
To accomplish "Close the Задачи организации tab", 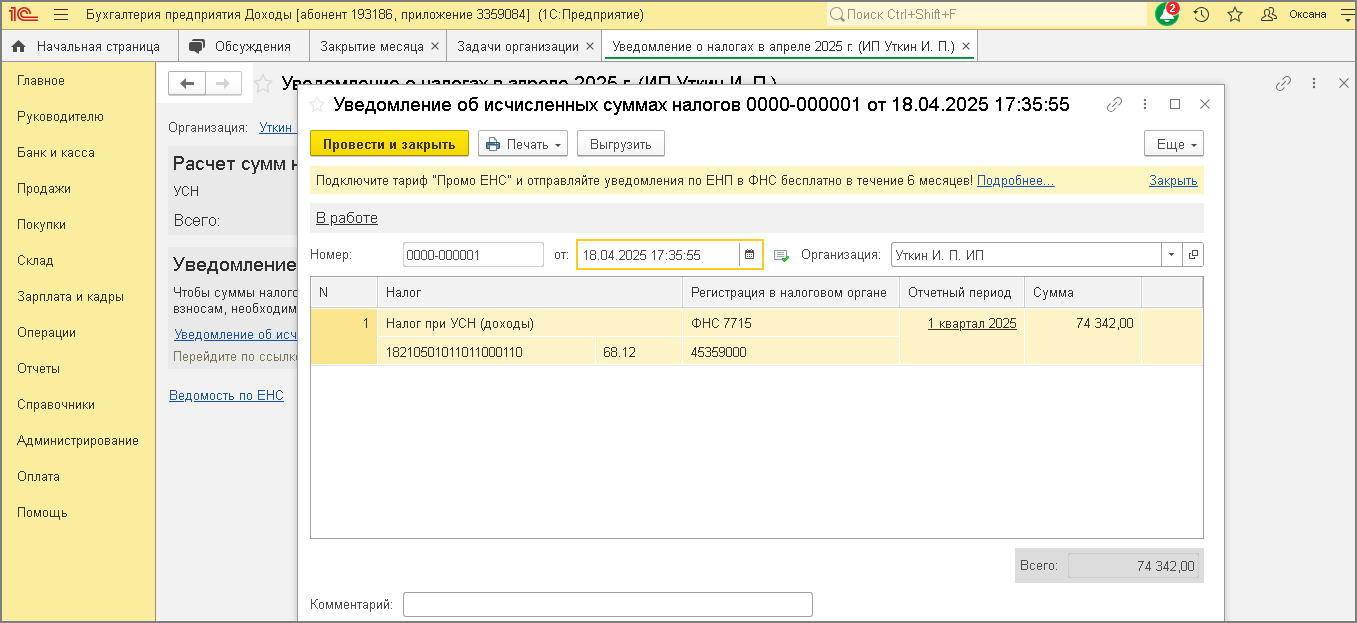I will 590,47.
